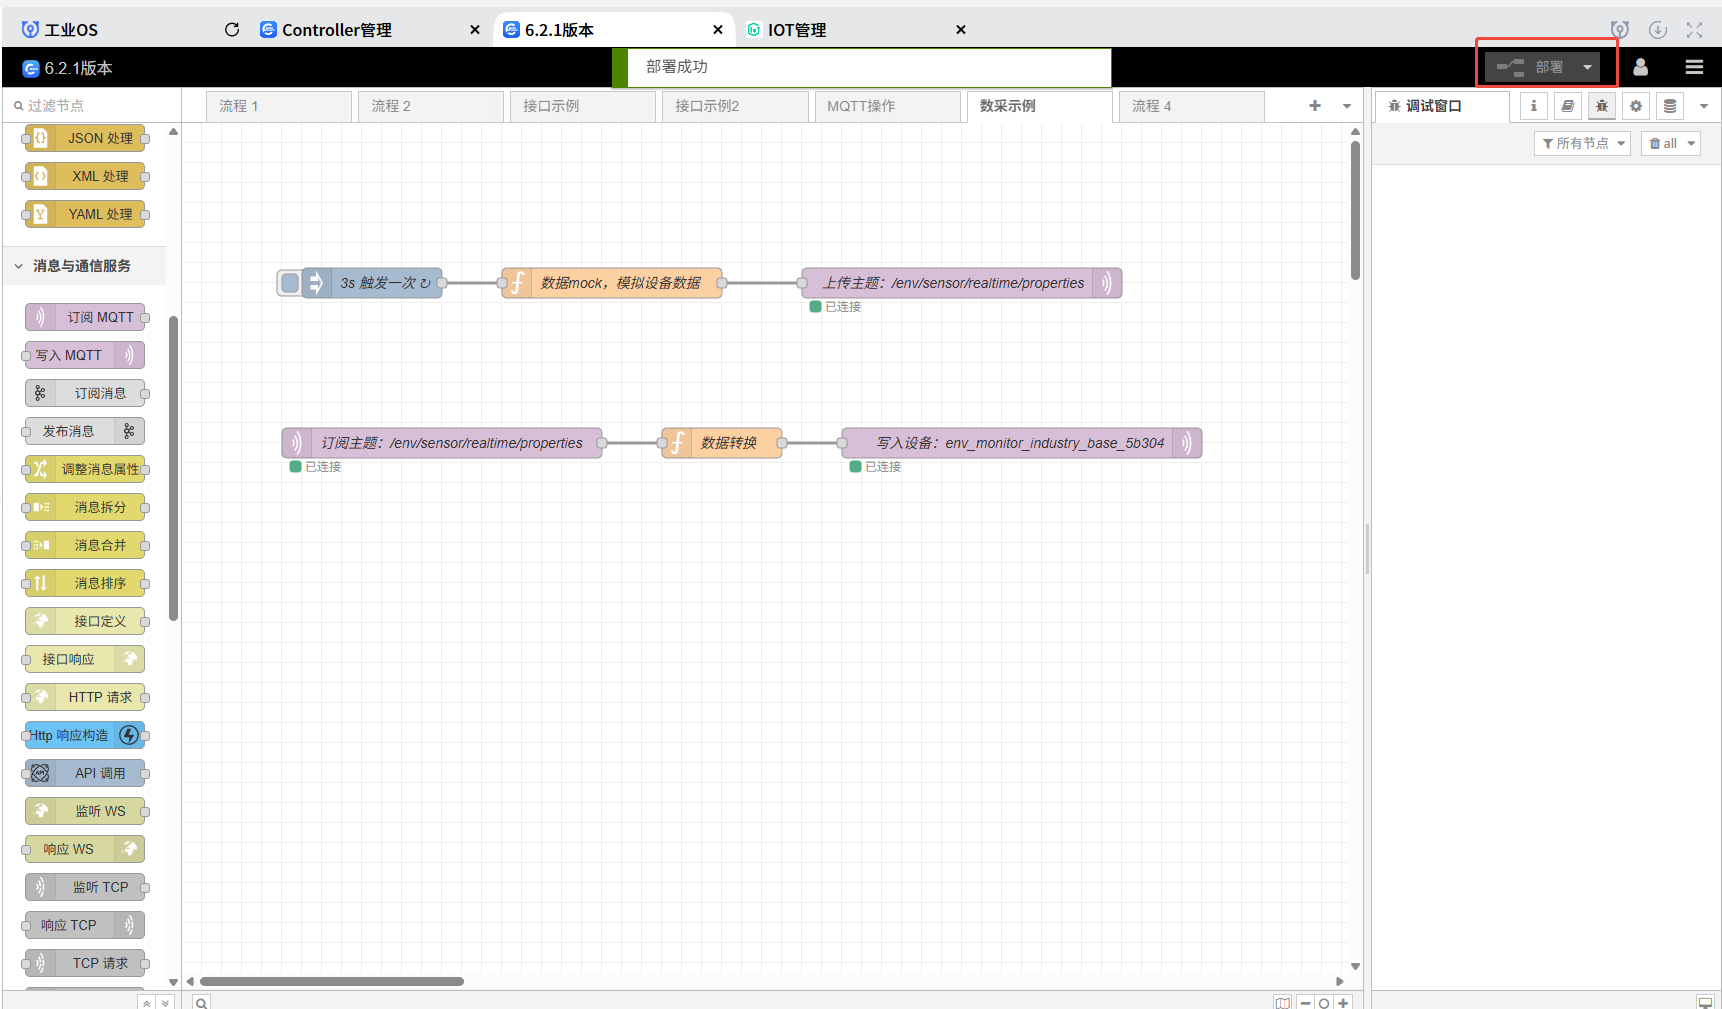Viewport: 1722px width, 1009px height.
Task: Toggle the navigator map view
Action: tap(1282, 1002)
